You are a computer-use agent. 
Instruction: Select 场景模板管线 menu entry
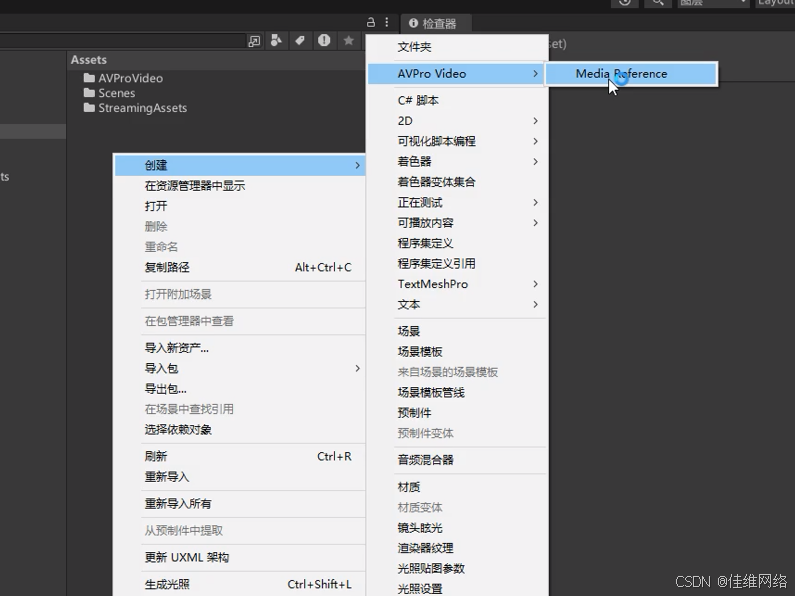click(457, 392)
